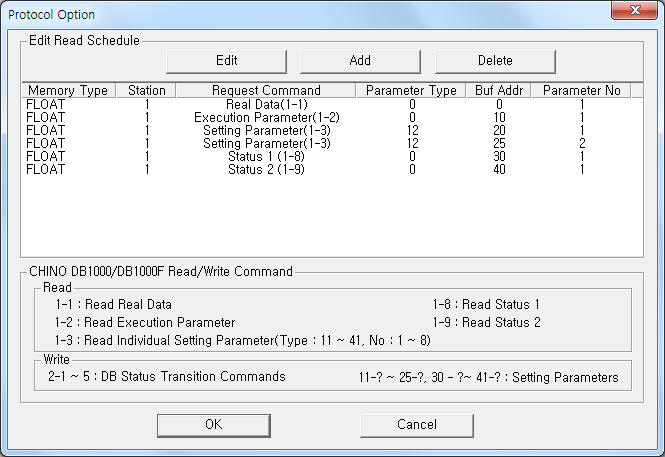
Task: Select Setting Parameter row with Buf Addr 20
Action: [266, 130]
